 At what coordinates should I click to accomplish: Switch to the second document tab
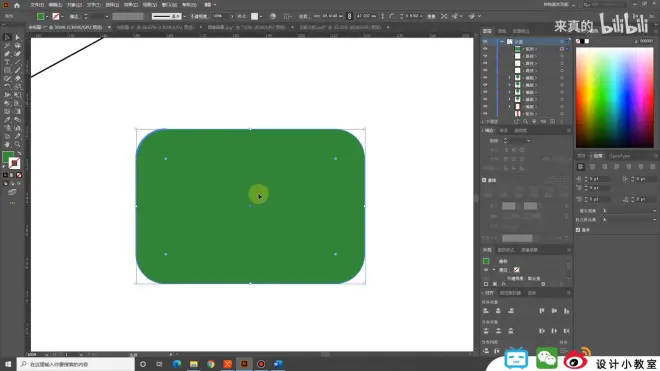coord(155,27)
